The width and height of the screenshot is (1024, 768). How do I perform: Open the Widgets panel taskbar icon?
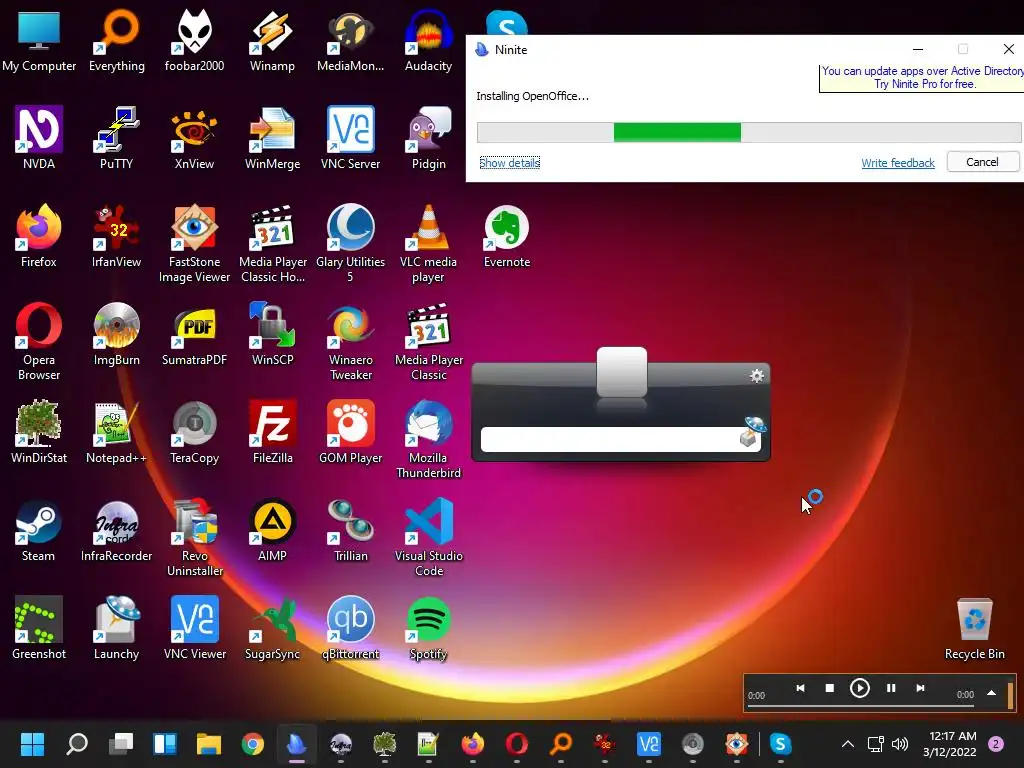pos(165,743)
